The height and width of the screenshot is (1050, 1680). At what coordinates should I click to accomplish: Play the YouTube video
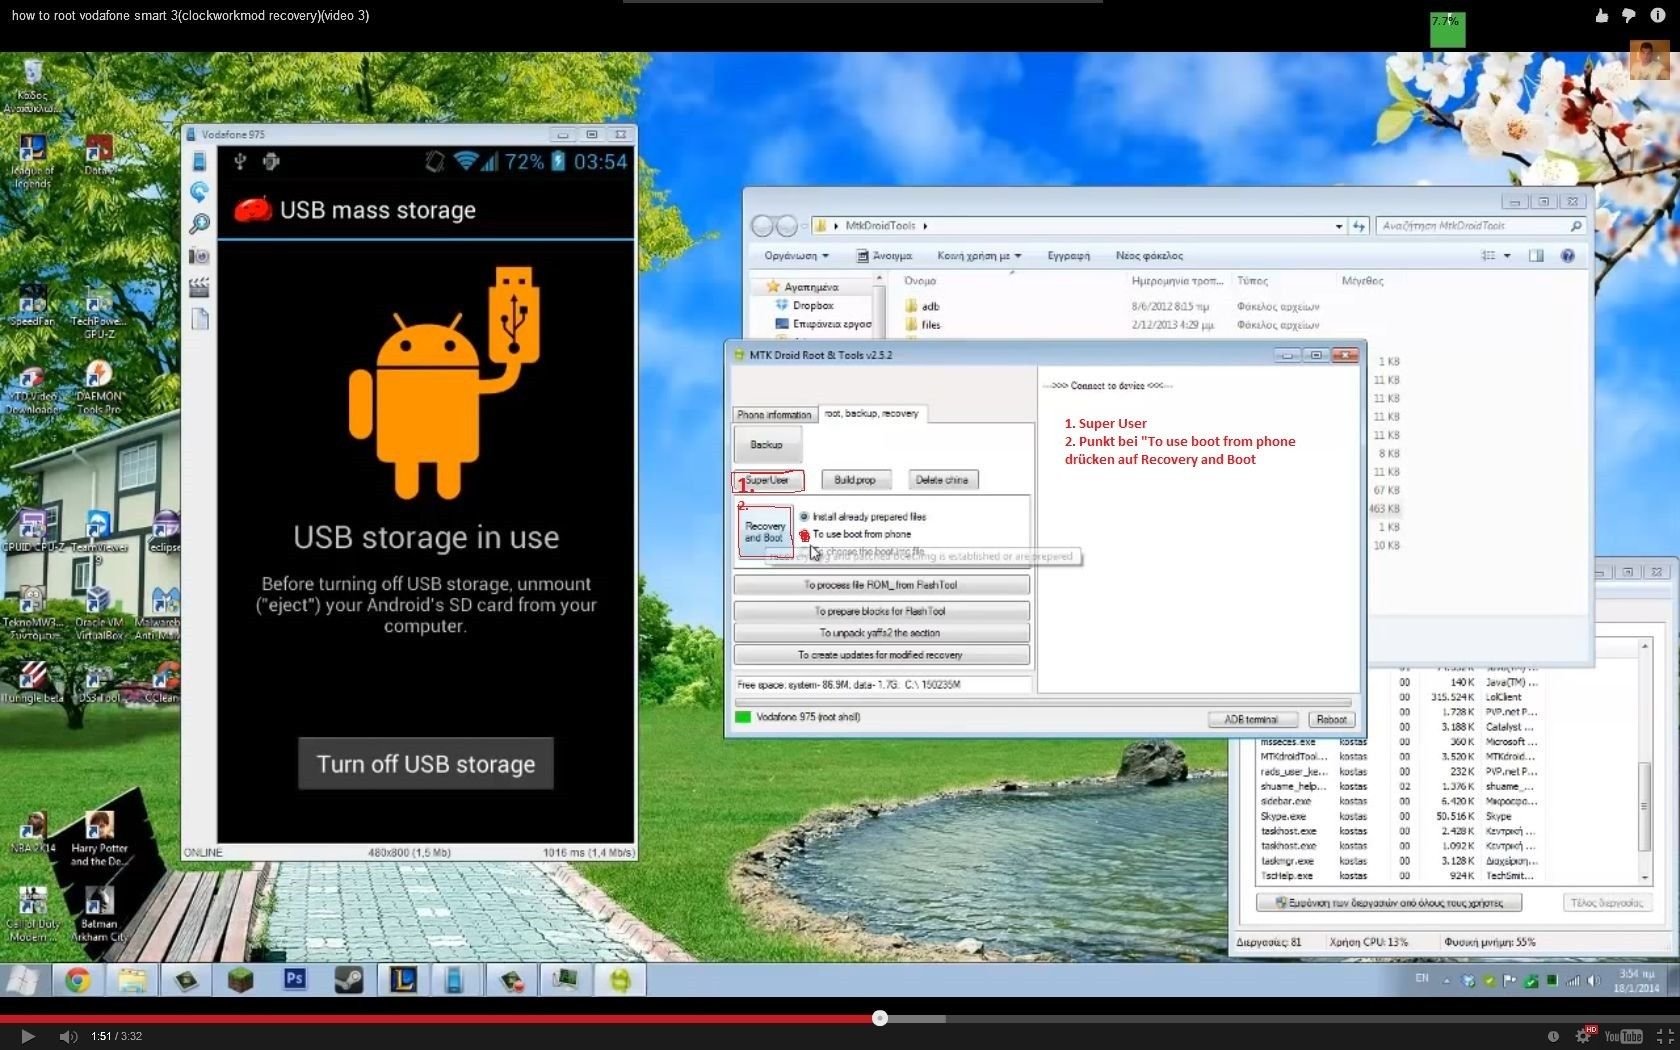pos(27,1036)
